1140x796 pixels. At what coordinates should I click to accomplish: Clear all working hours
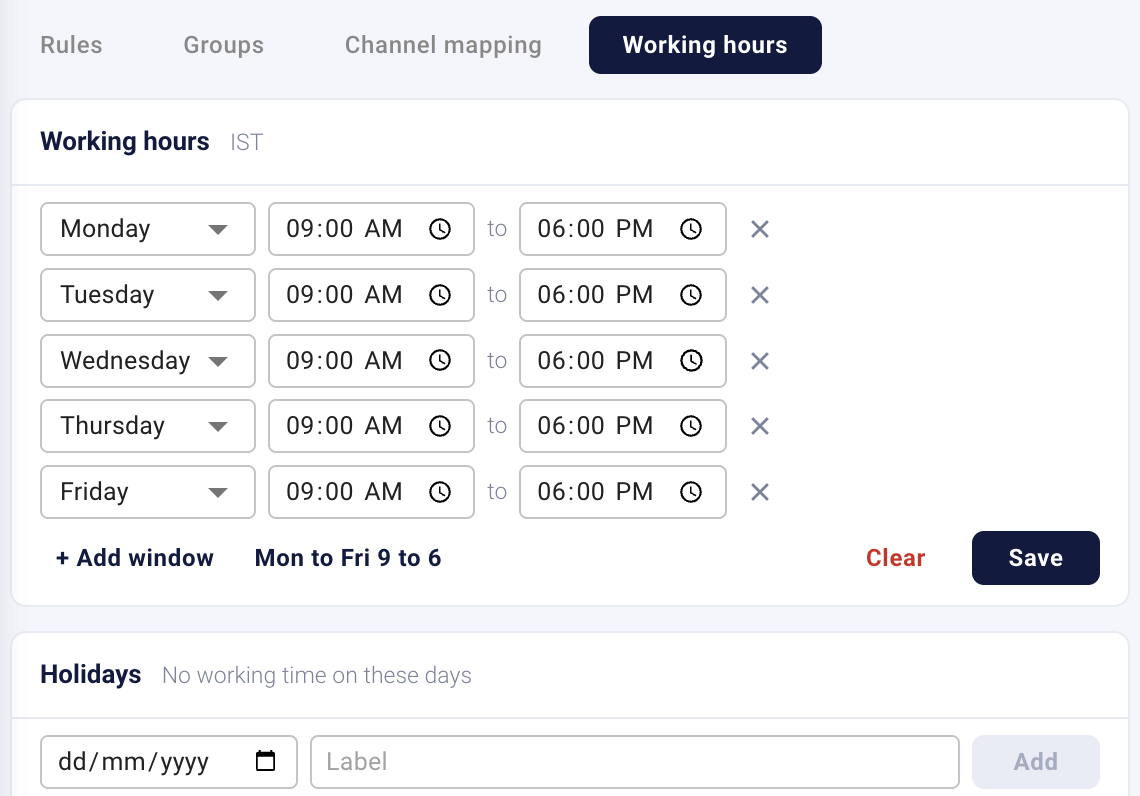(x=896, y=558)
